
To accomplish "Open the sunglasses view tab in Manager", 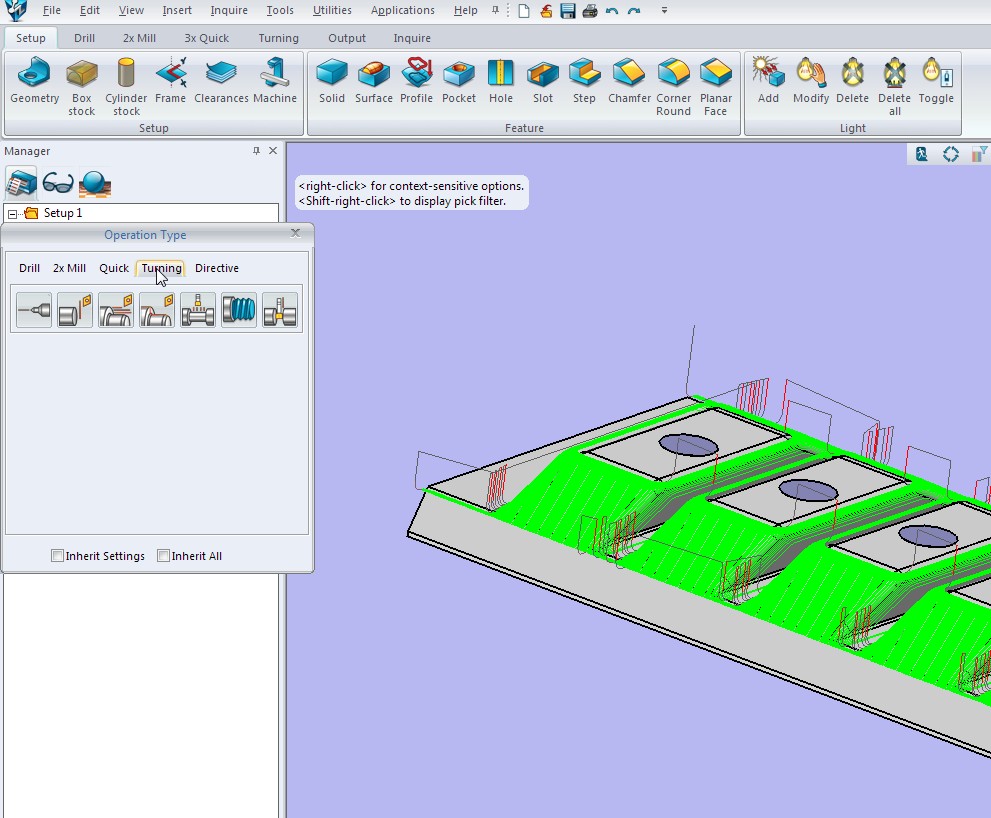I will click(x=58, y=182).
